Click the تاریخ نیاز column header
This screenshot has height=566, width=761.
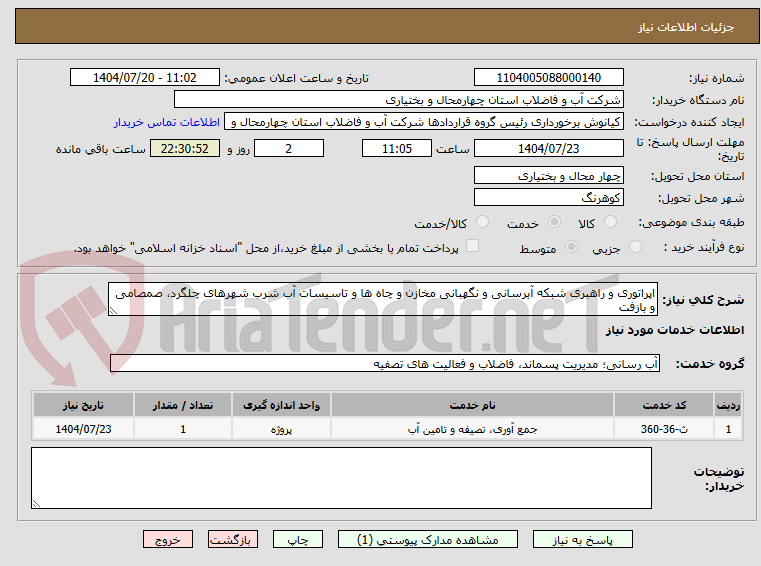click(83, 405)
